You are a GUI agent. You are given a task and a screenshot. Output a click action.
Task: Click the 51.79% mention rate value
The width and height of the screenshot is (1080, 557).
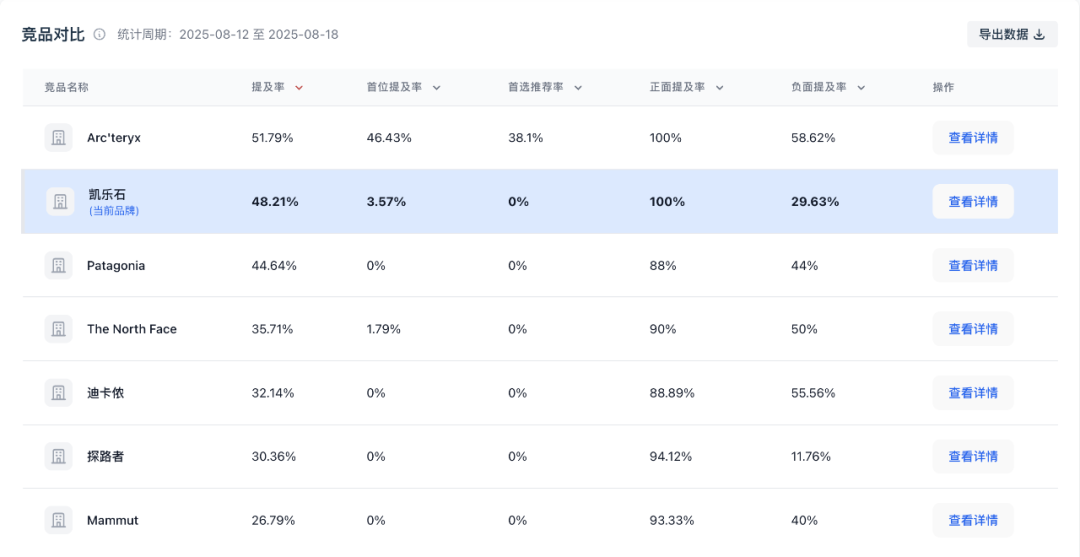(x=273, y=138)
